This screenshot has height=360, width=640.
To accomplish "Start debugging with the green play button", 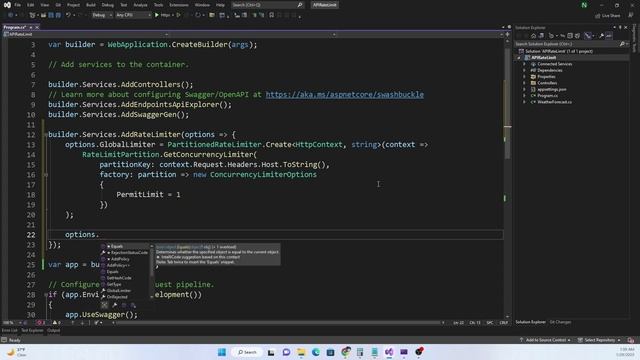I will [x=157, y=15].
